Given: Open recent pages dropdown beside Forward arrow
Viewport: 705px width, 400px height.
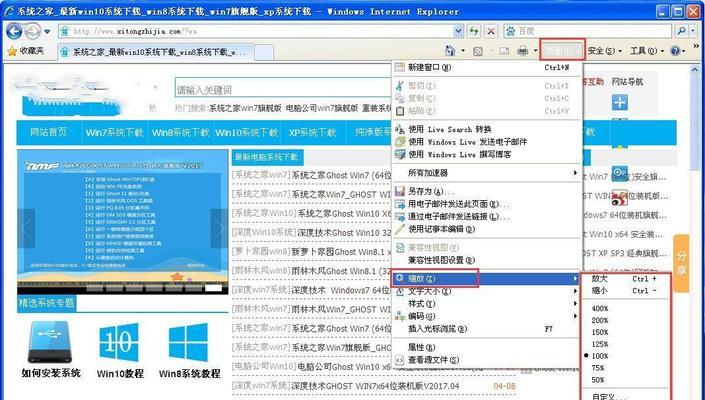Looking at the screenshot, I should [x=47, y=32].
